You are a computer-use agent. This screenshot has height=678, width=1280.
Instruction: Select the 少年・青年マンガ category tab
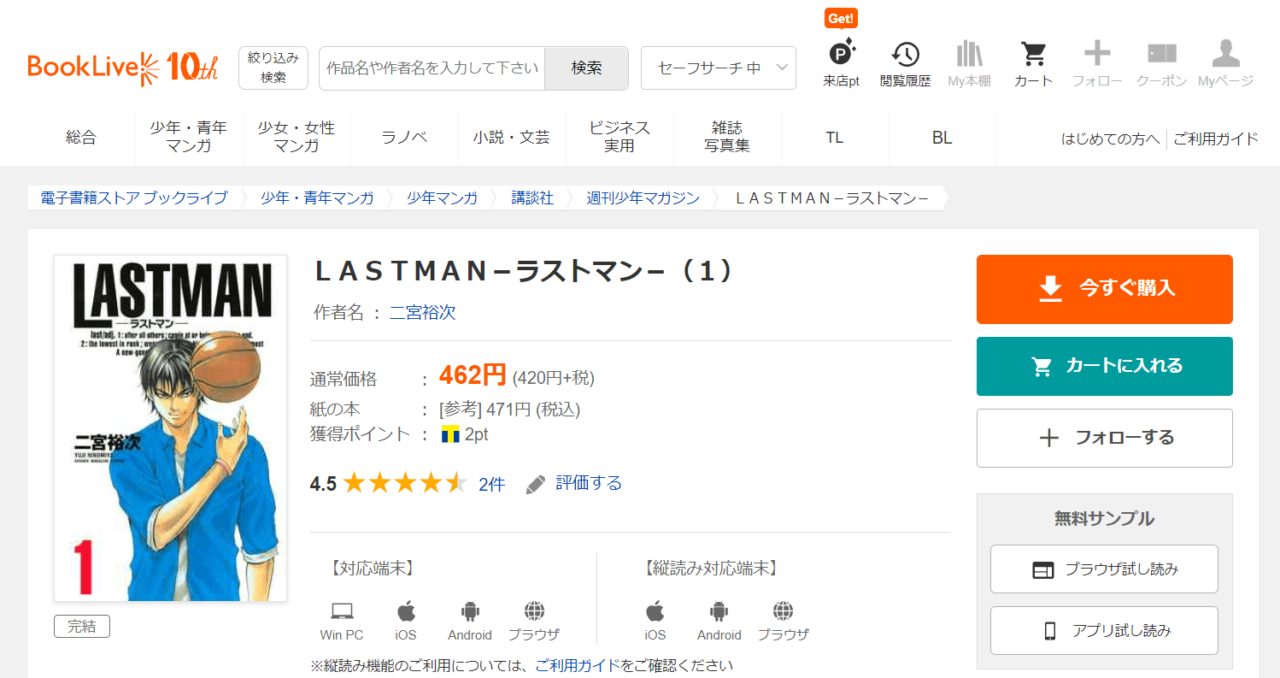coord(189,137)
